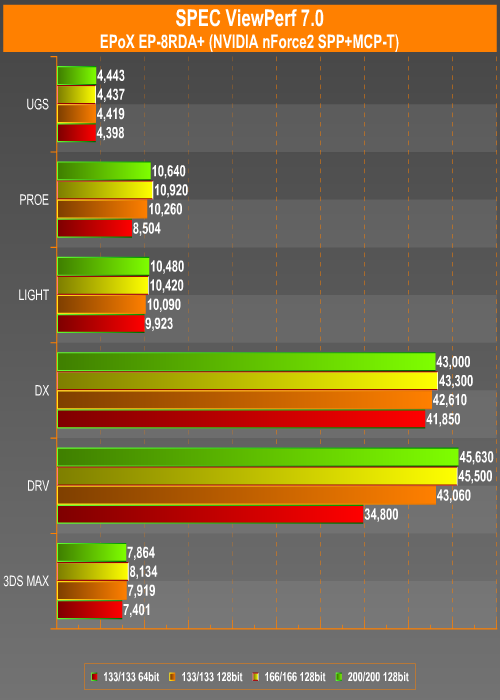The width and height of the screenshot is (500, 700).
Task: Click the 8,504 data value label
Action: [147, 229]
